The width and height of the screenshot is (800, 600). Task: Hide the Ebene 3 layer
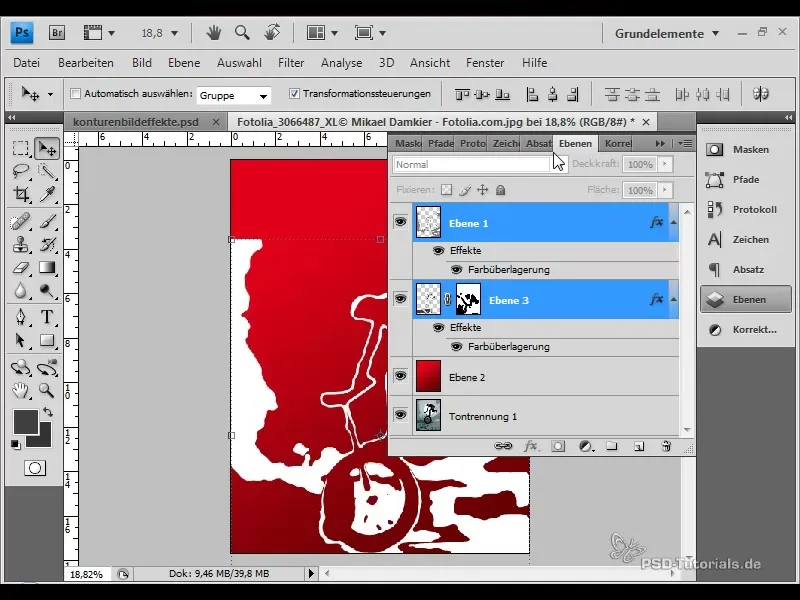[x=401, y=298]
